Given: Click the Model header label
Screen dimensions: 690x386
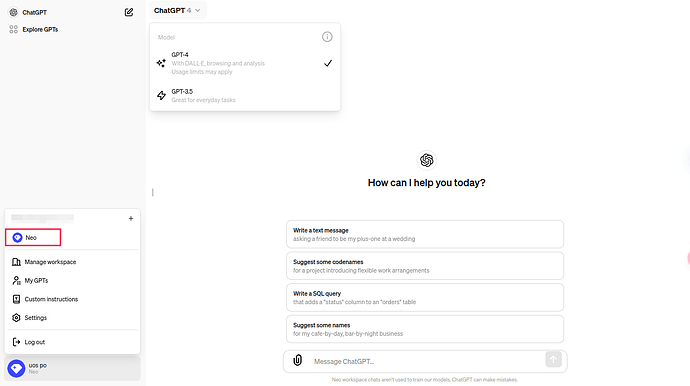Looking at the screenshot, I should pos(166,37).
